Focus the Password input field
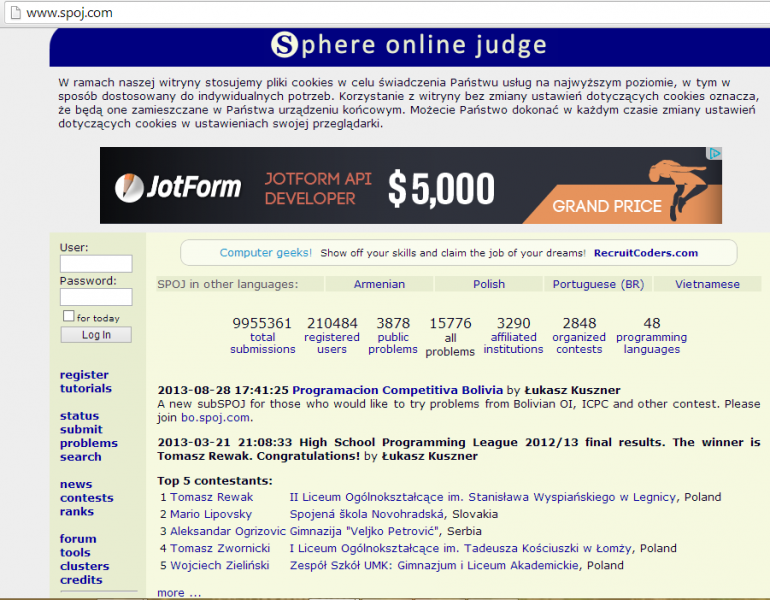Image resolution: width=770 pixels, height=600 pixels. [x=96, y=297]
